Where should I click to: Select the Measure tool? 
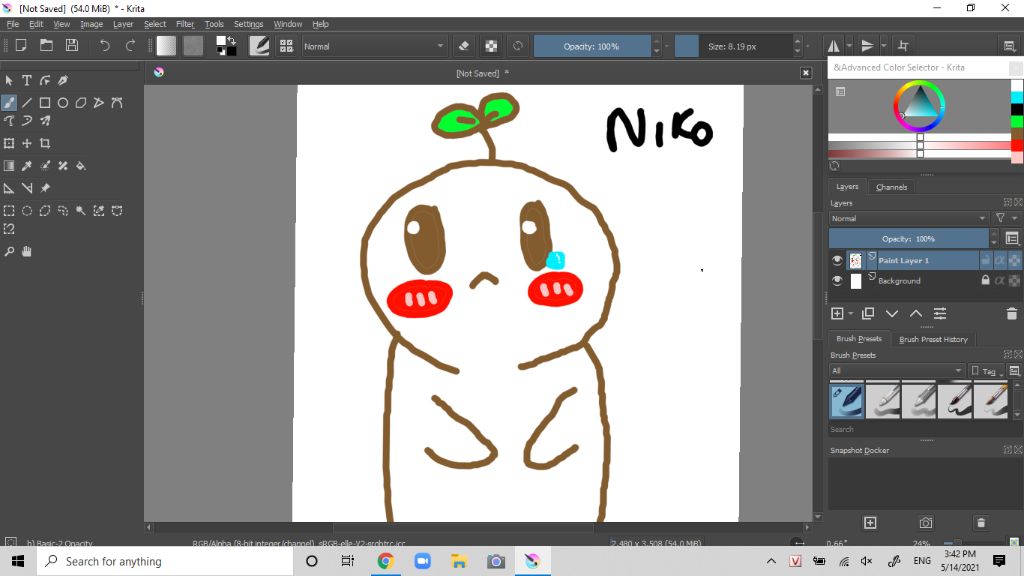[x=27, y=188]
